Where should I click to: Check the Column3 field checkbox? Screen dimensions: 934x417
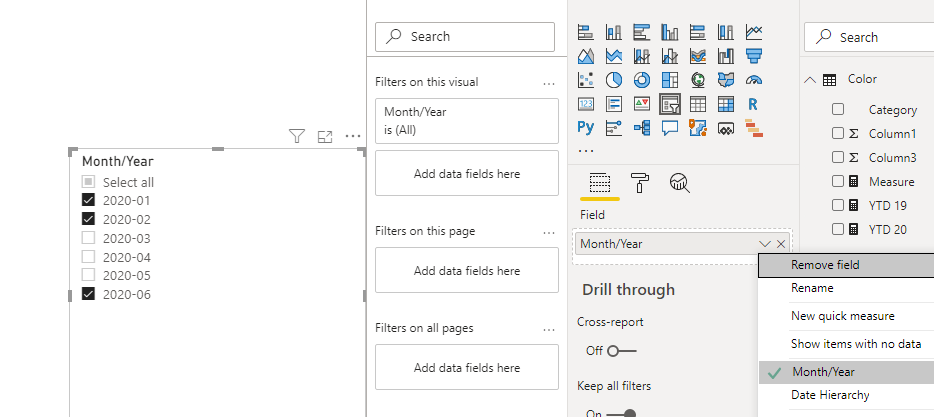tap(838, 157)
